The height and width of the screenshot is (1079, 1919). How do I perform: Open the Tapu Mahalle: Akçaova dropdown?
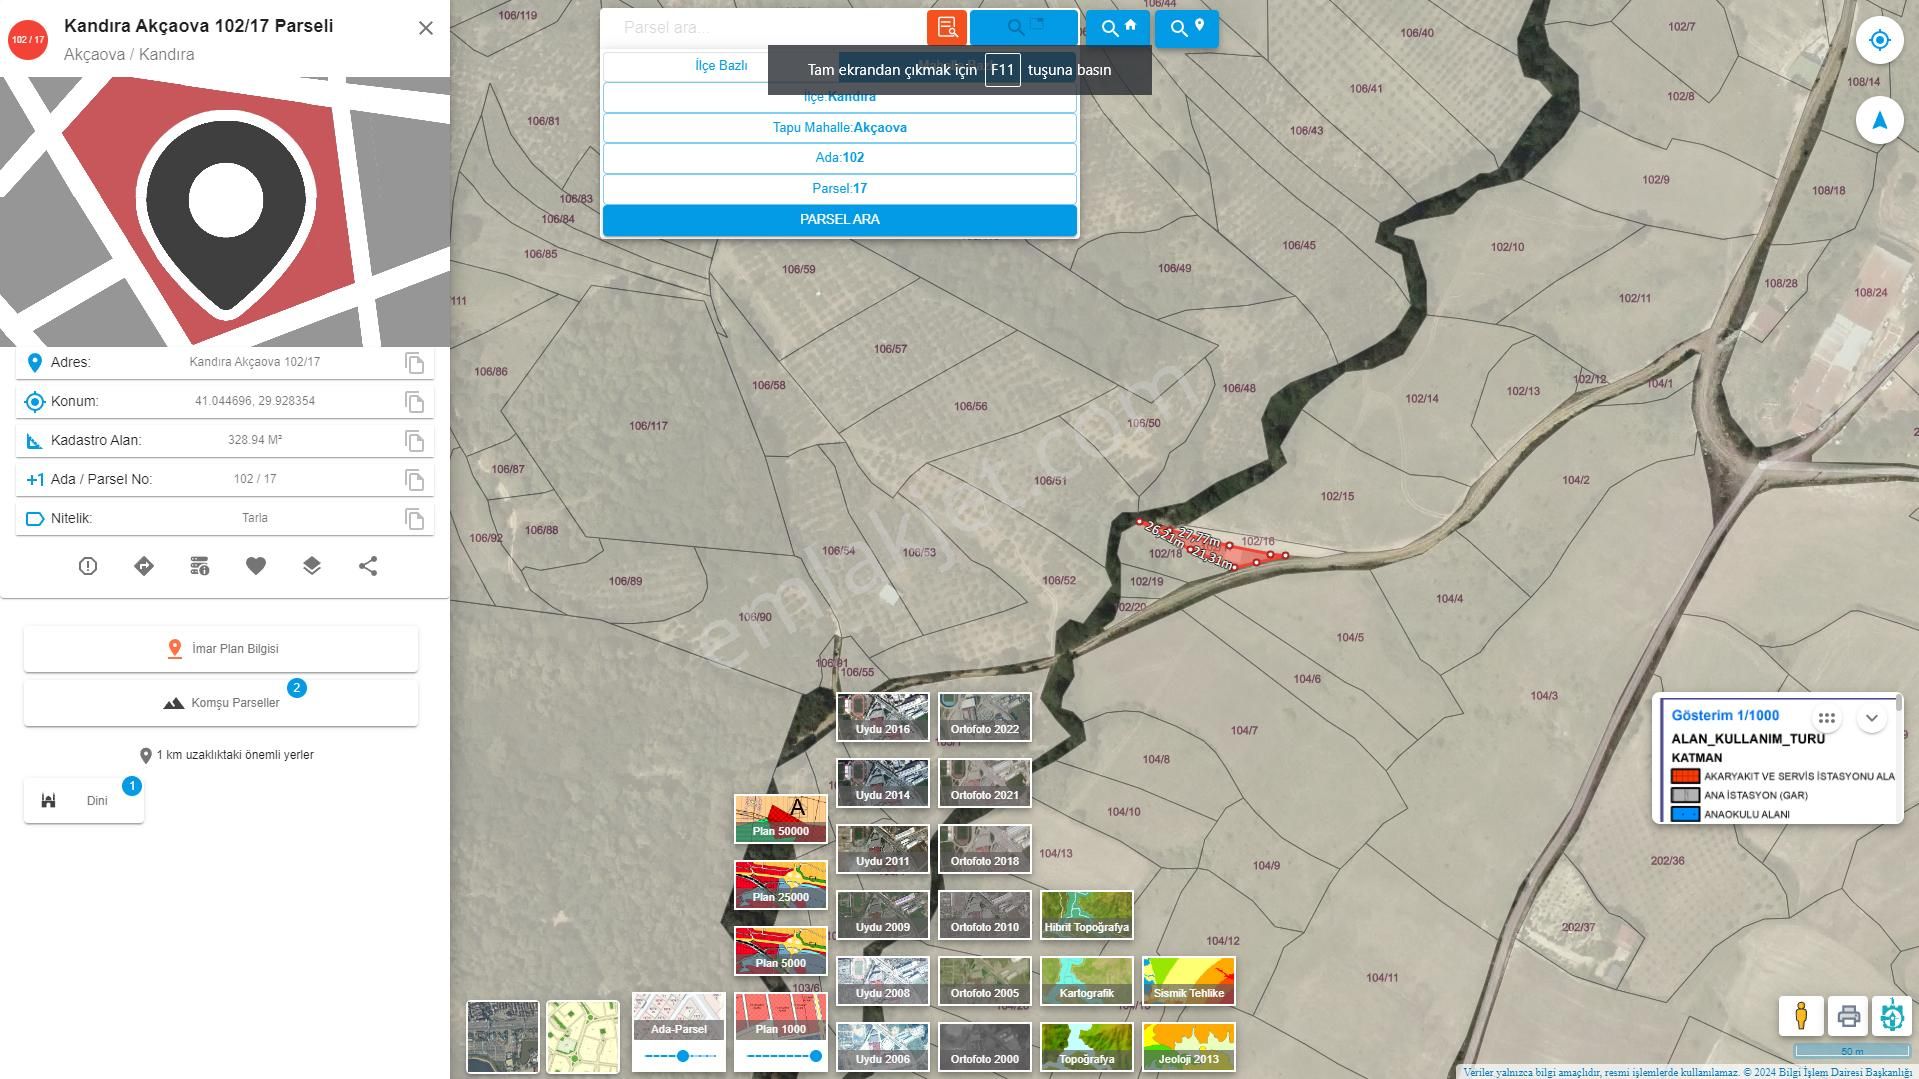point(840,128)
